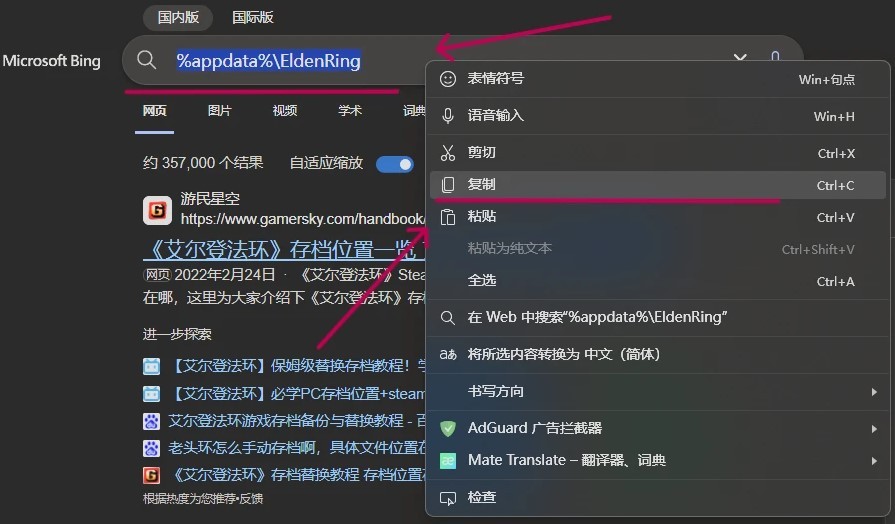The height and width of the screenshot is (524, 895).
Task: Click the scissors cut icon
Action: pos(448,153)
